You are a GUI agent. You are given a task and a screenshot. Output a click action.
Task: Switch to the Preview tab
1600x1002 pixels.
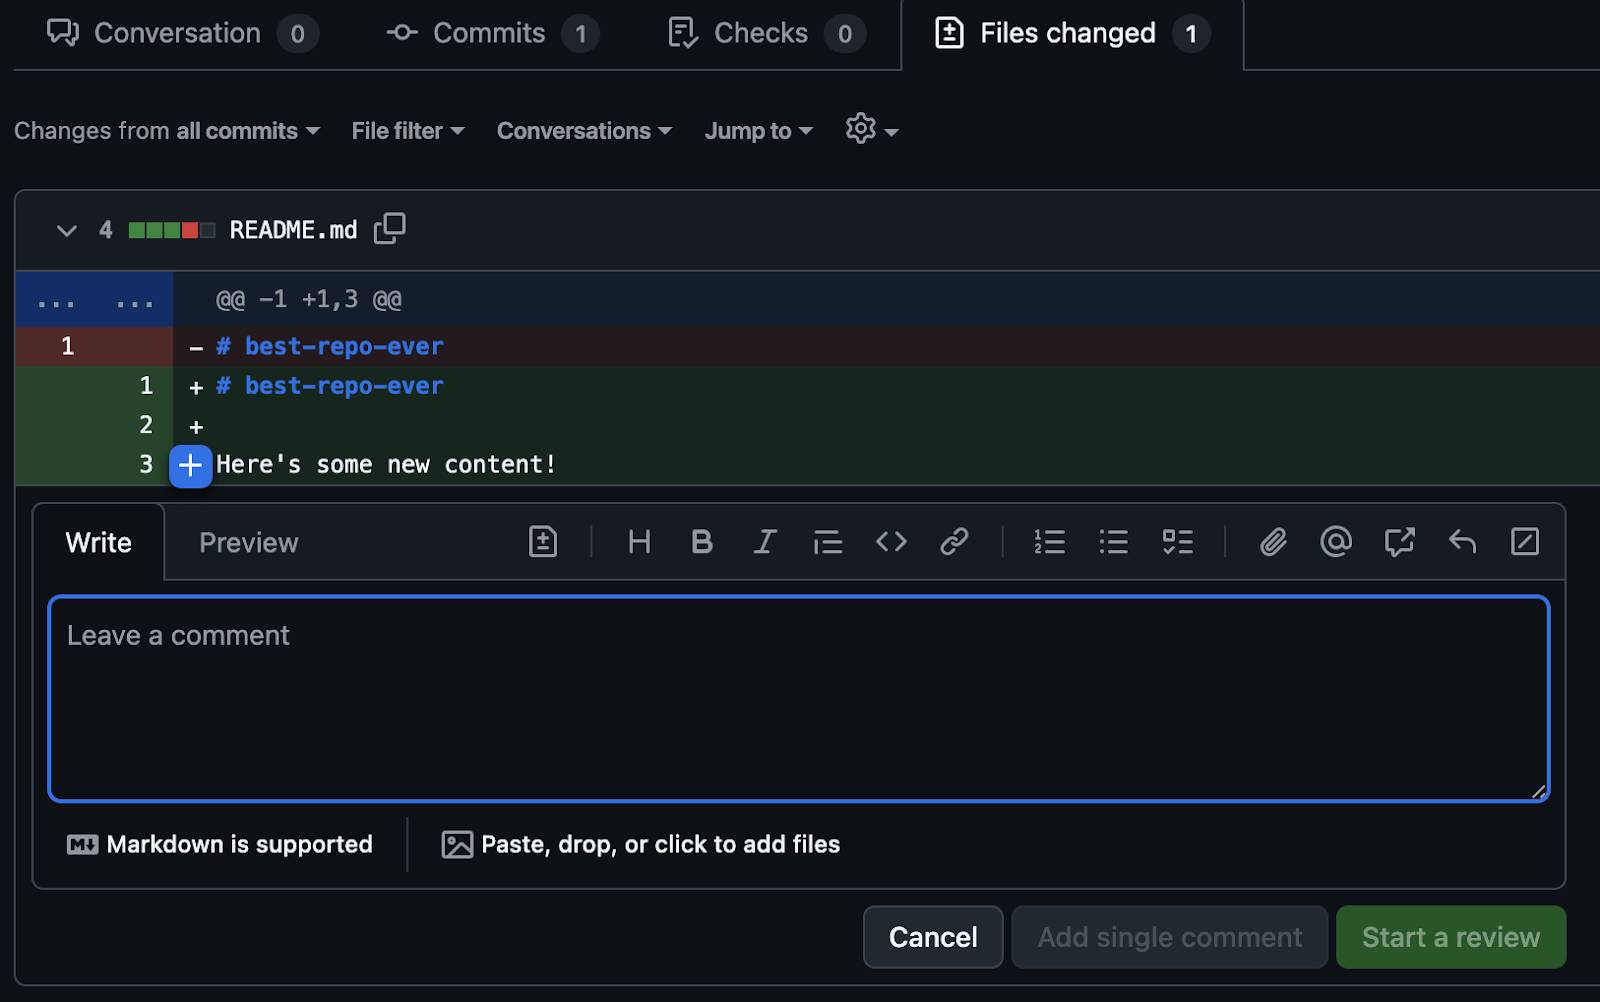coord(248,542)
